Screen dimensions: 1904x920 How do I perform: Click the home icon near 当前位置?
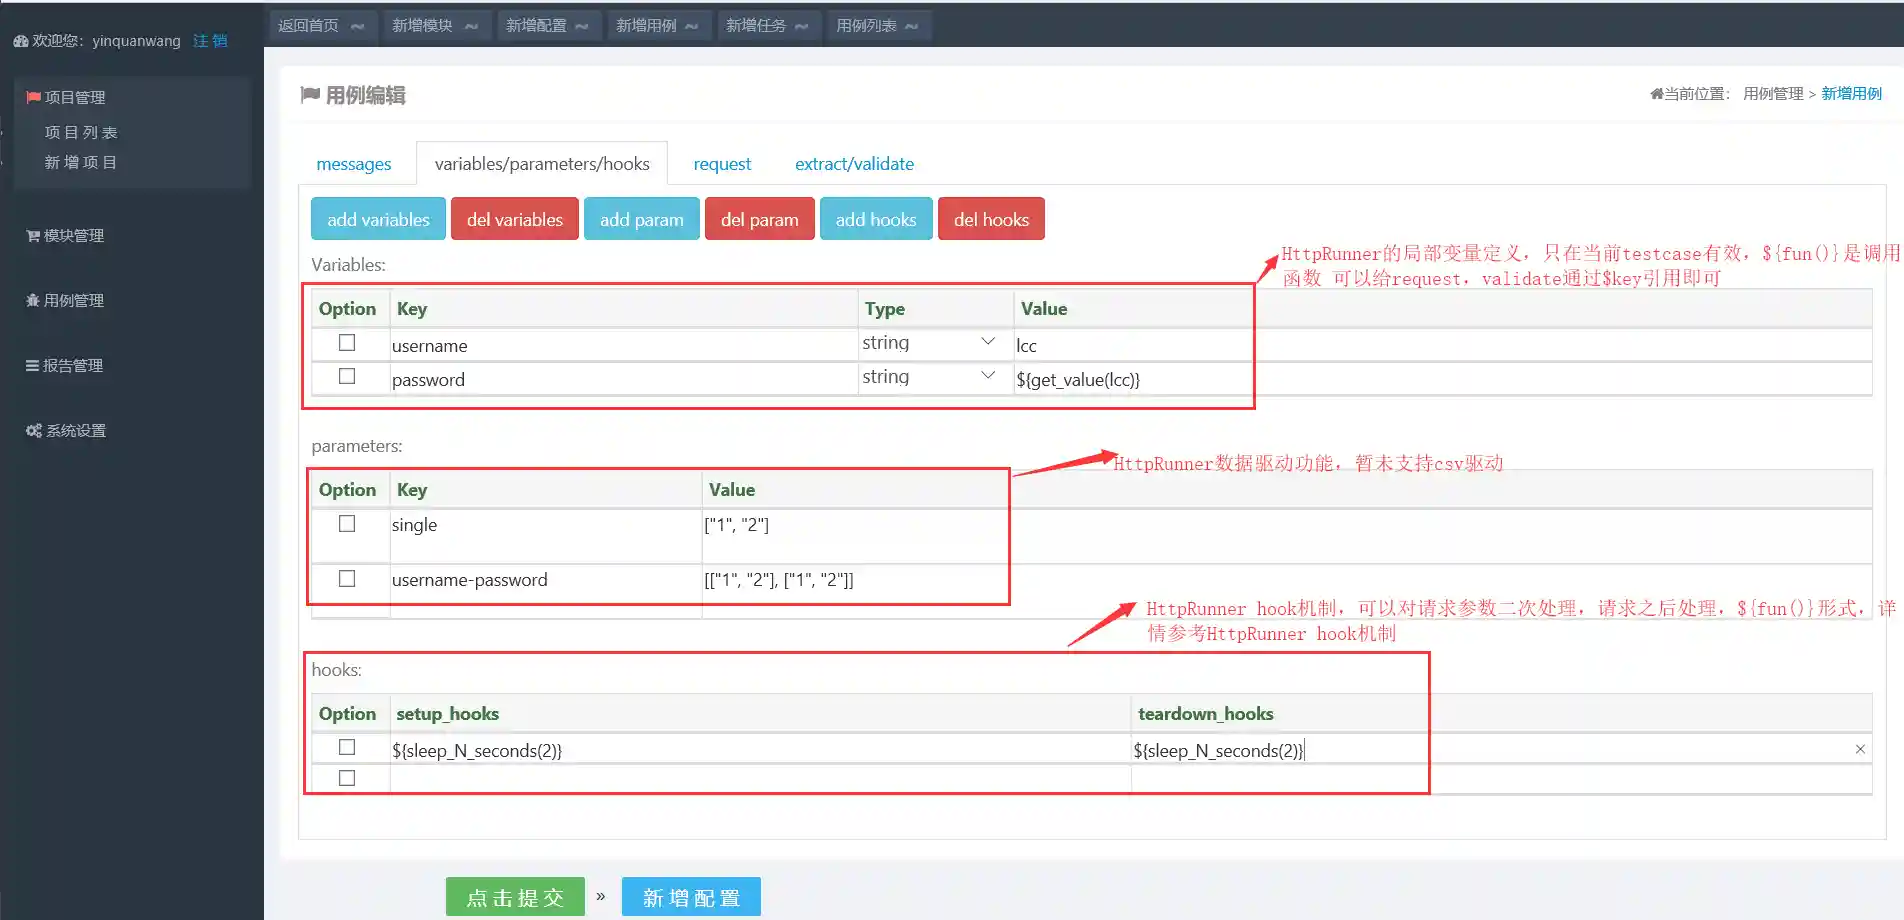[1656, 94]
